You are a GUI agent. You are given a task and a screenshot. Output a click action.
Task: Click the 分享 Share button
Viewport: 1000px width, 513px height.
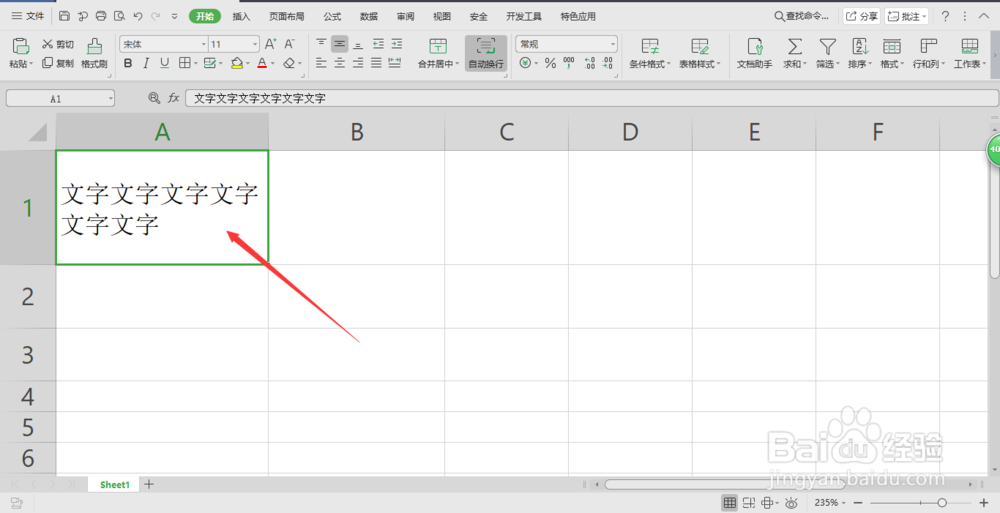tap(862, 17)
